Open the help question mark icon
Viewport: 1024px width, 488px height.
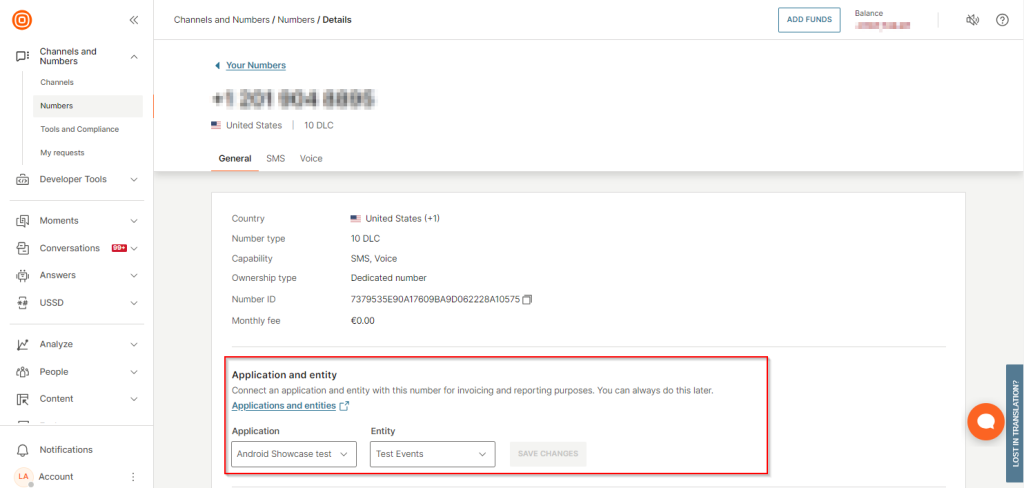coord(1002,20)
